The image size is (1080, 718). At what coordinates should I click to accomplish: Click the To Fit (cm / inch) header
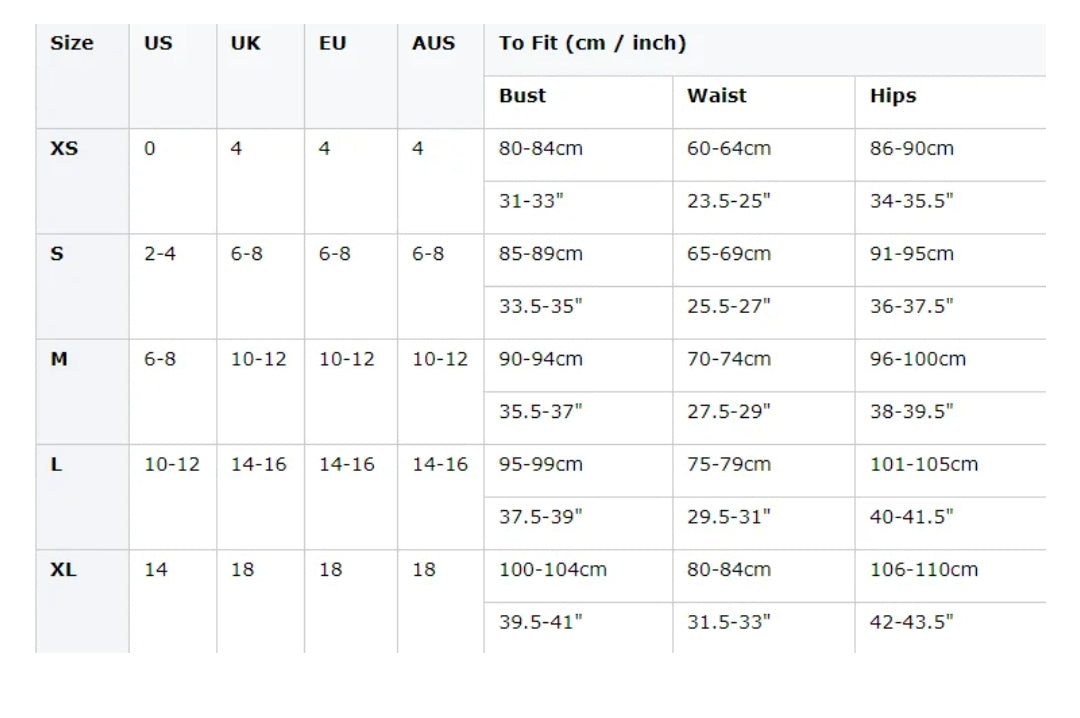(x=593, y=44)
